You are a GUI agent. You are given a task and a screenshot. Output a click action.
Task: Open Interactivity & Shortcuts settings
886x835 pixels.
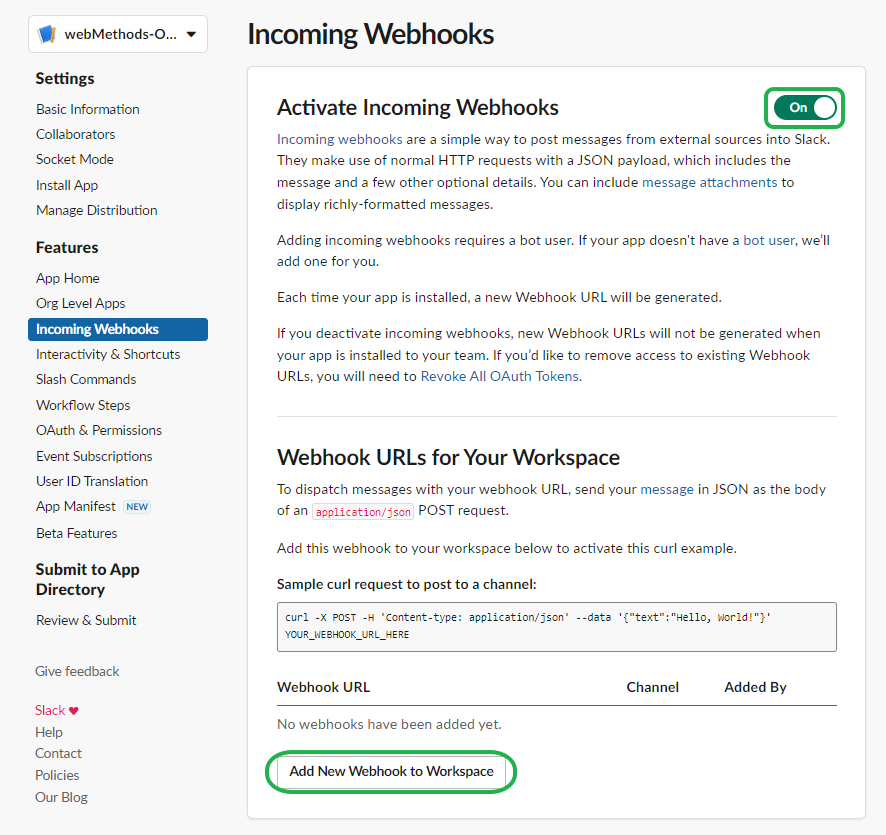coord(108,354)
